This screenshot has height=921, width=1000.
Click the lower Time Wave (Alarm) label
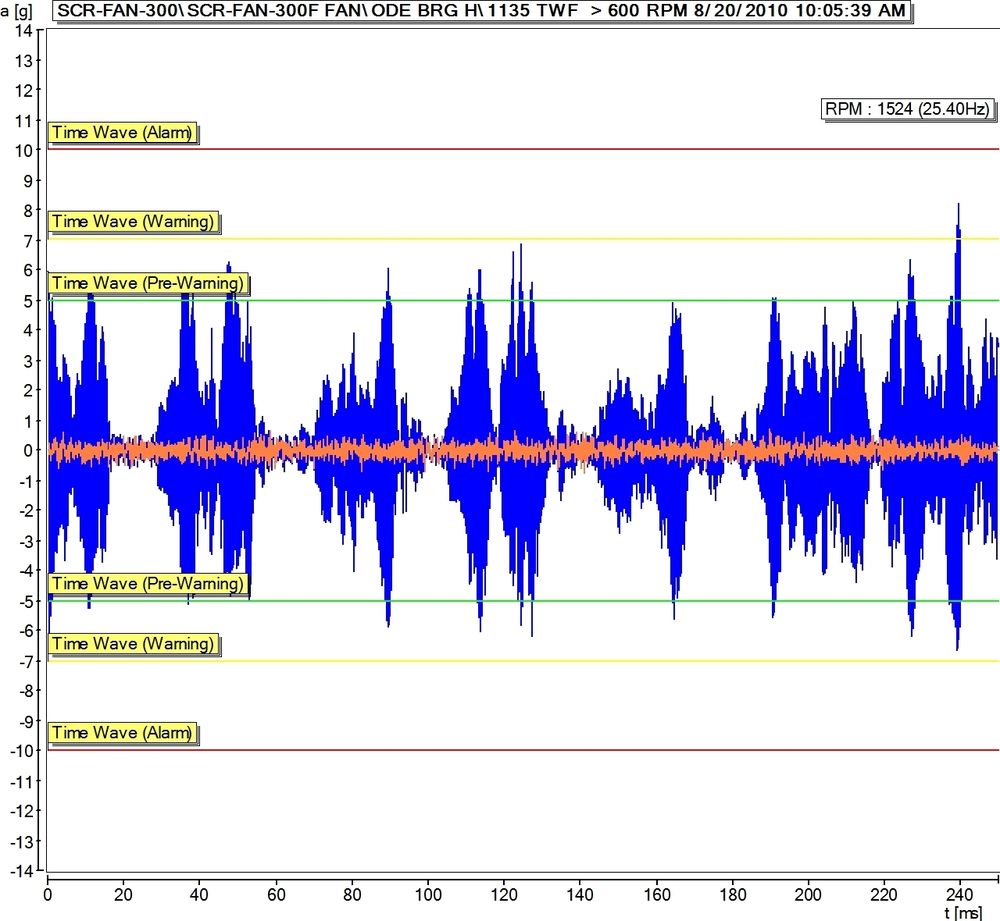point(123,733)
